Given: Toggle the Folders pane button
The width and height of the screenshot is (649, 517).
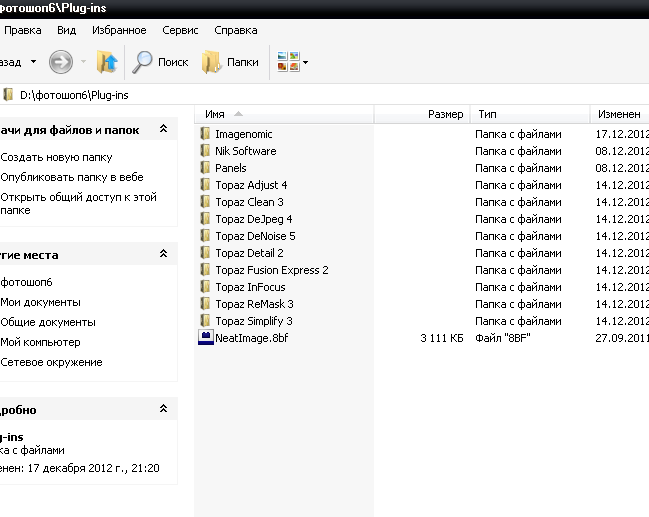Looking at the screenshot, I should 211,62.
